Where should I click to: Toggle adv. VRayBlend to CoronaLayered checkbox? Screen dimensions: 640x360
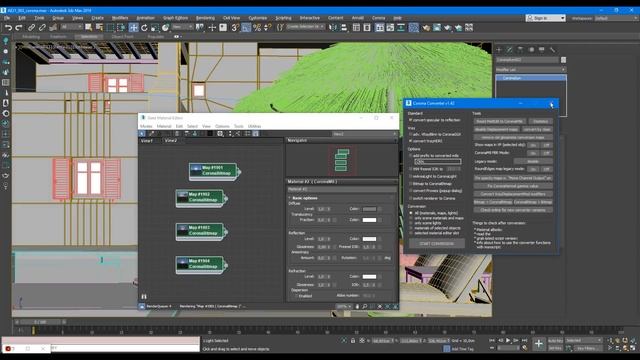click(411, 134)
